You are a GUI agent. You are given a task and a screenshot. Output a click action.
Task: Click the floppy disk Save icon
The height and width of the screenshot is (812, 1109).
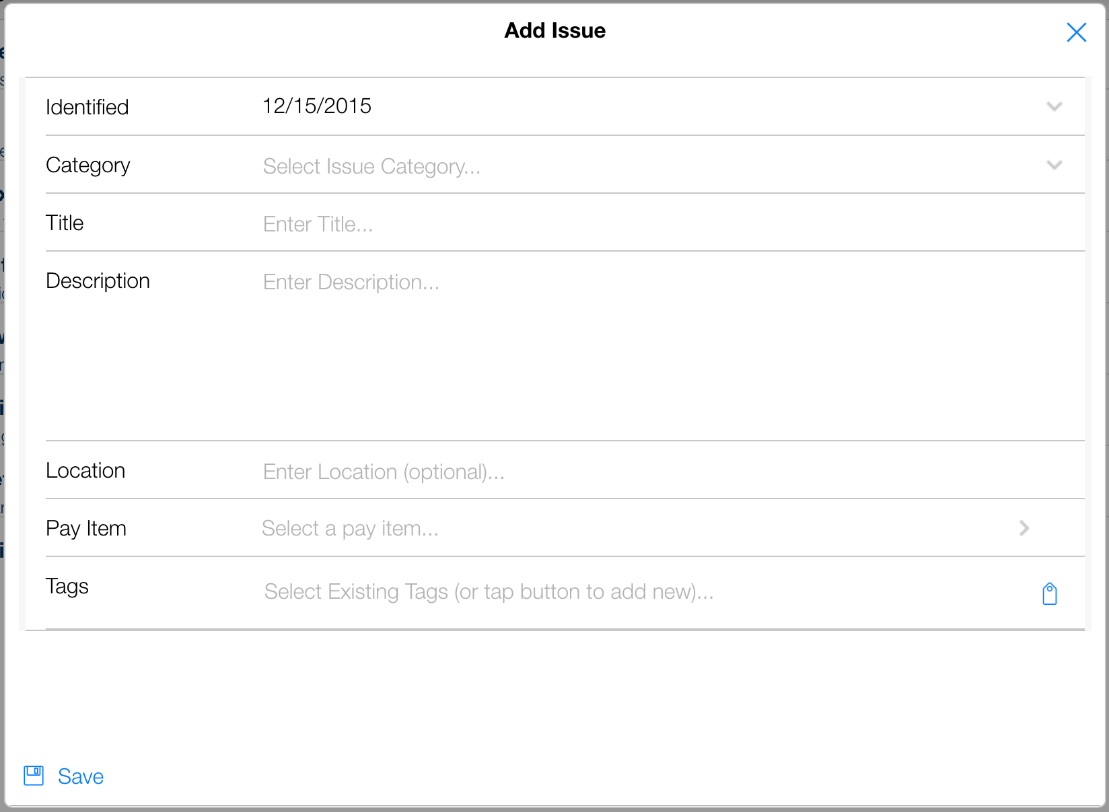[34, 776]
